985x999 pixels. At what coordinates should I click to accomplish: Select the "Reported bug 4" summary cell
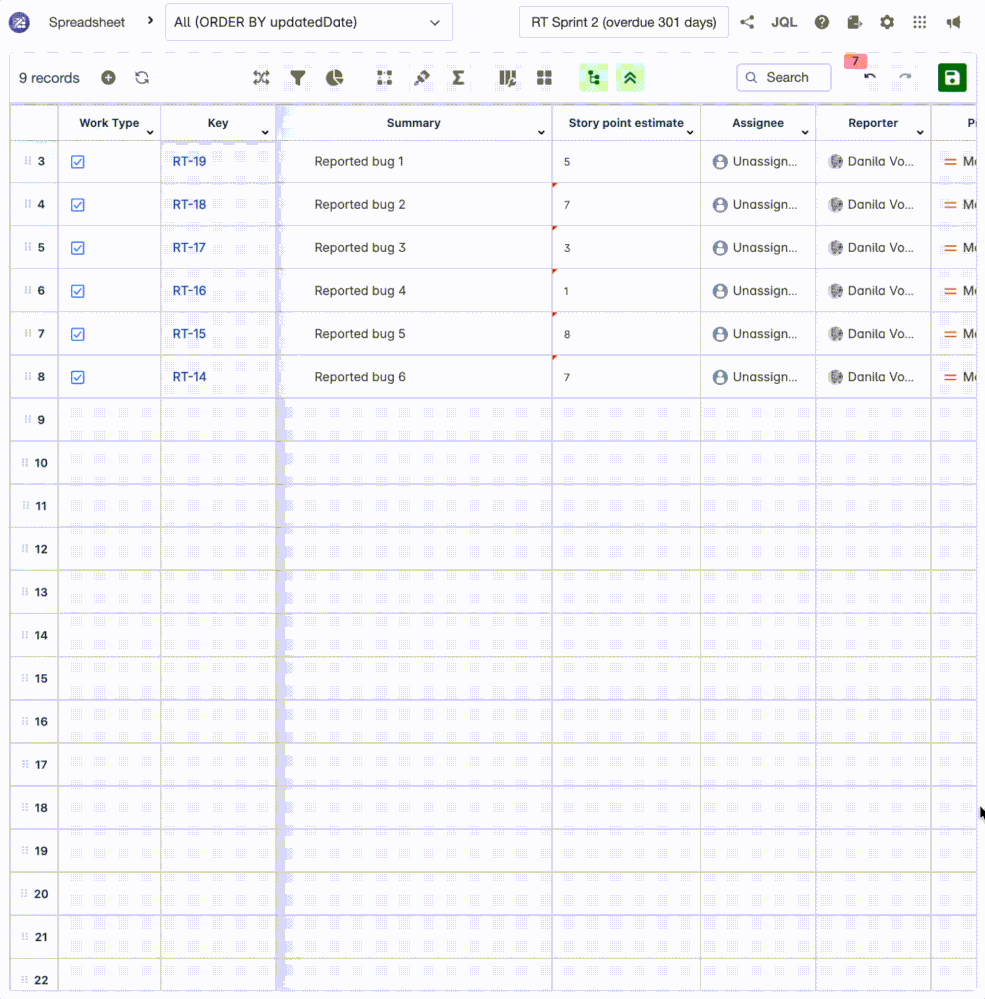pos(415,291)
